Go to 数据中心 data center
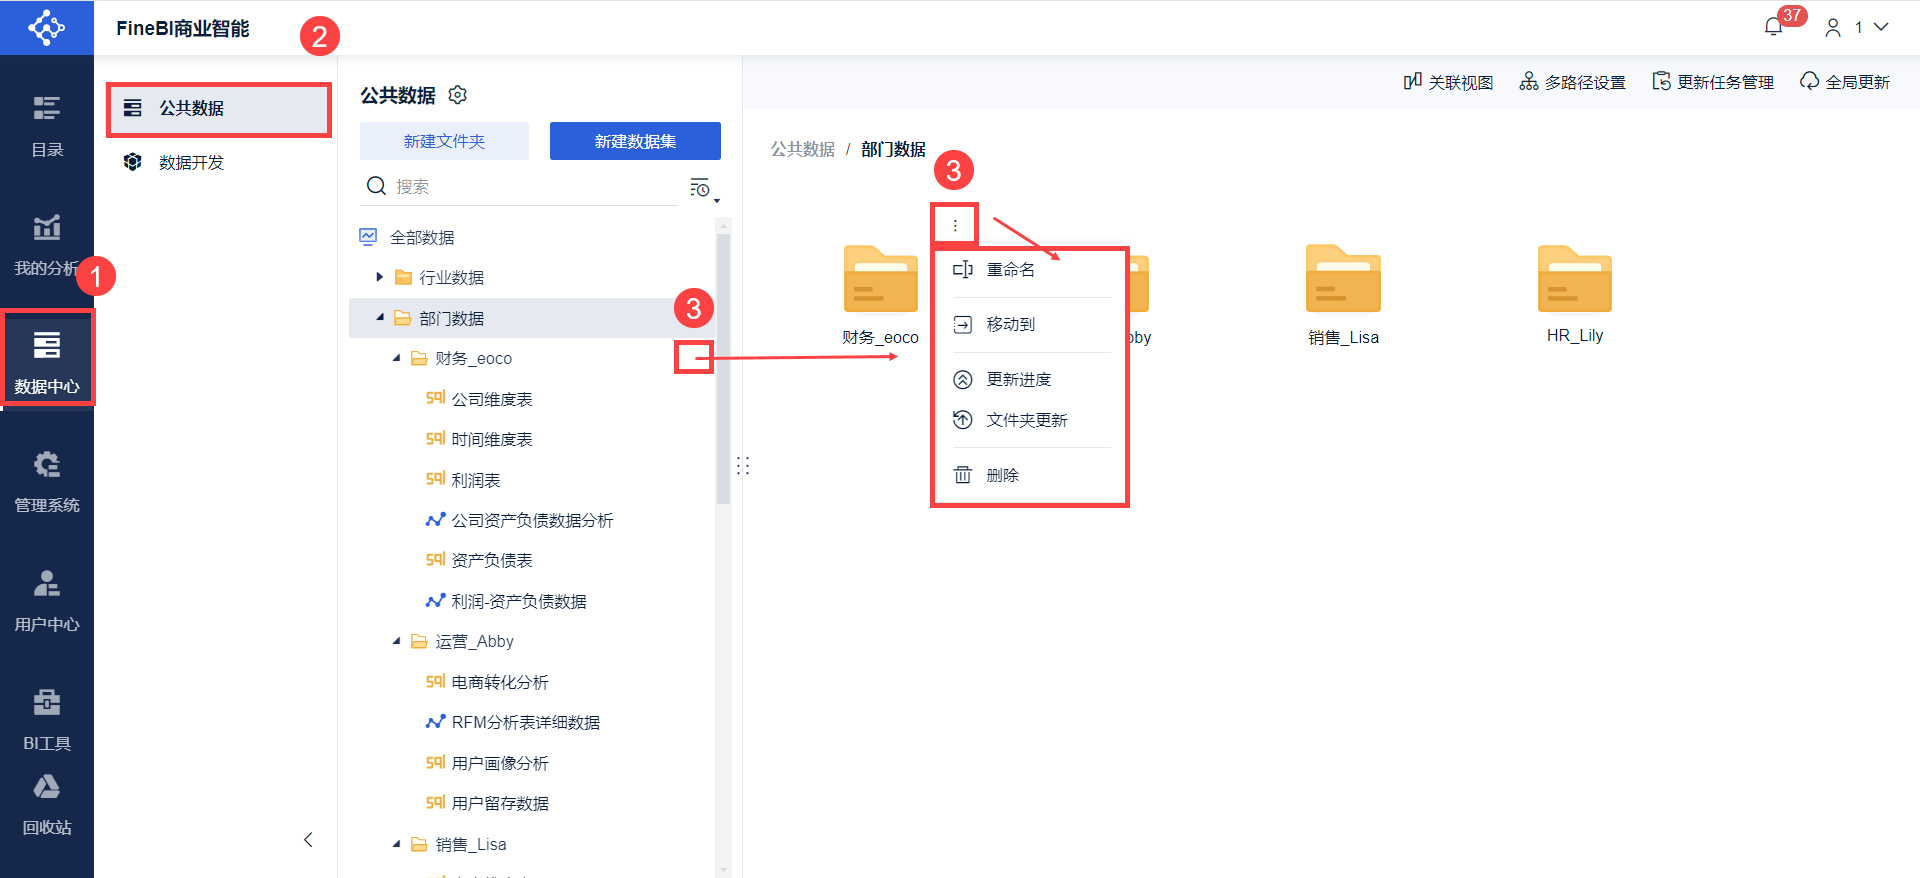Screen dimensions: 1920x878 point(47,363)
